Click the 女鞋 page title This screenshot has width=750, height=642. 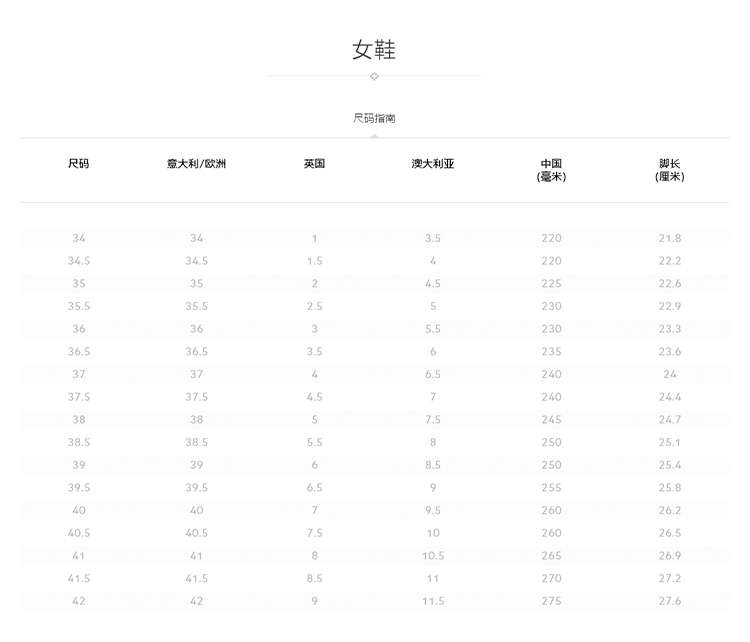(374, 50)
